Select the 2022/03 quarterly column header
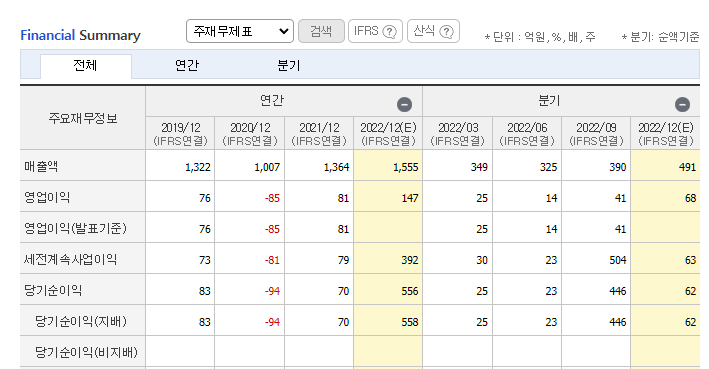 click(x=458, y=133)
